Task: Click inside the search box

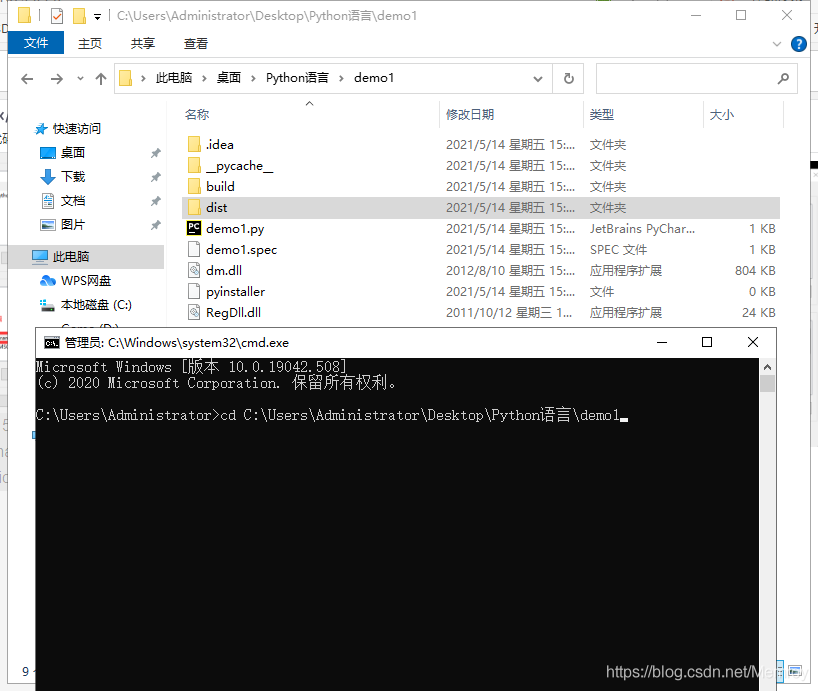Action: 690,78
